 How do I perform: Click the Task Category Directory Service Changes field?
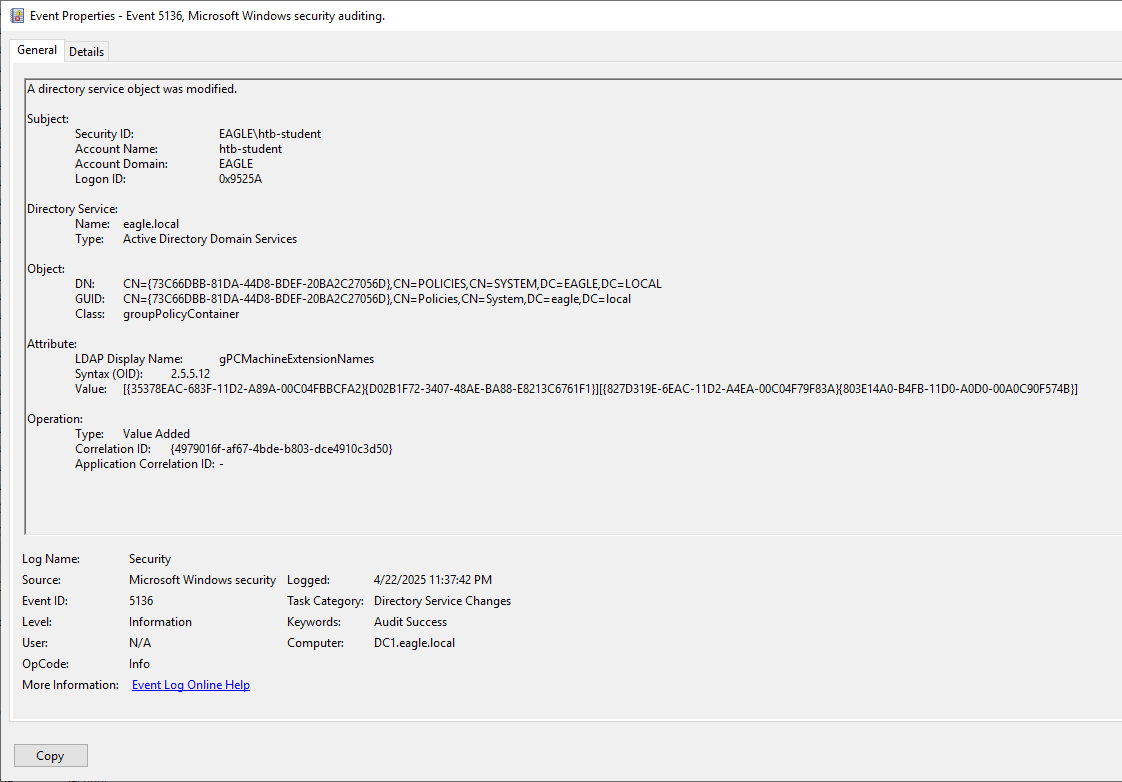point(442,601)
